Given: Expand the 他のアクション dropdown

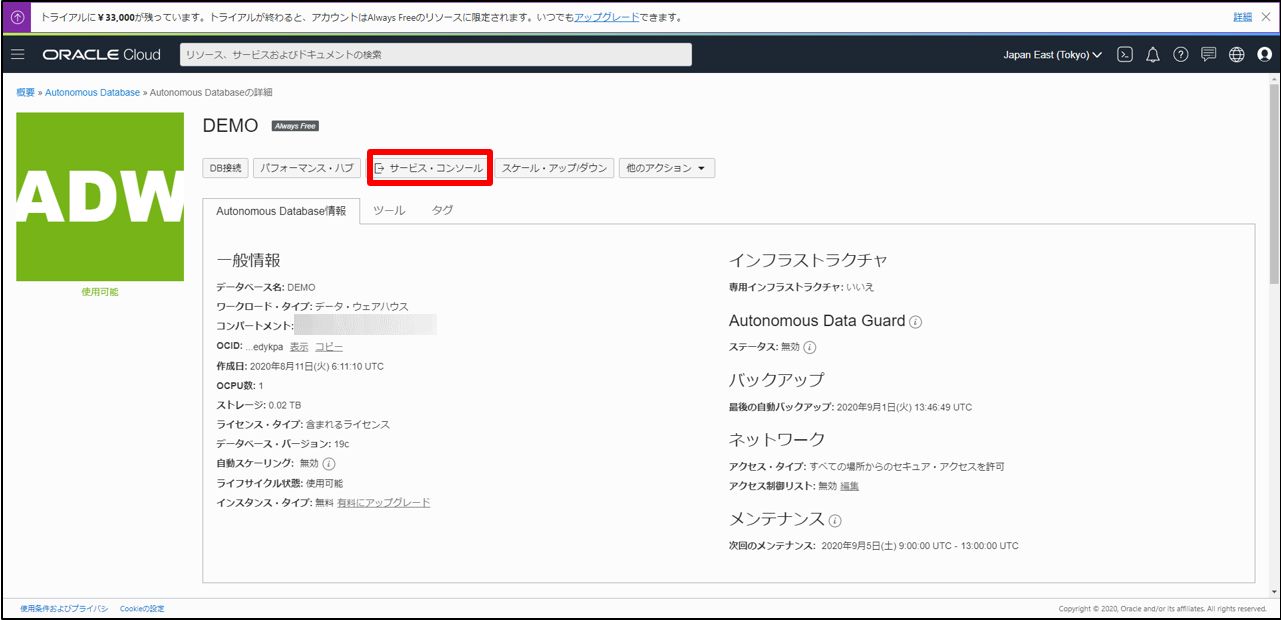Looking at the screenshot, I should pyautogui.click(x=666, y=169).
